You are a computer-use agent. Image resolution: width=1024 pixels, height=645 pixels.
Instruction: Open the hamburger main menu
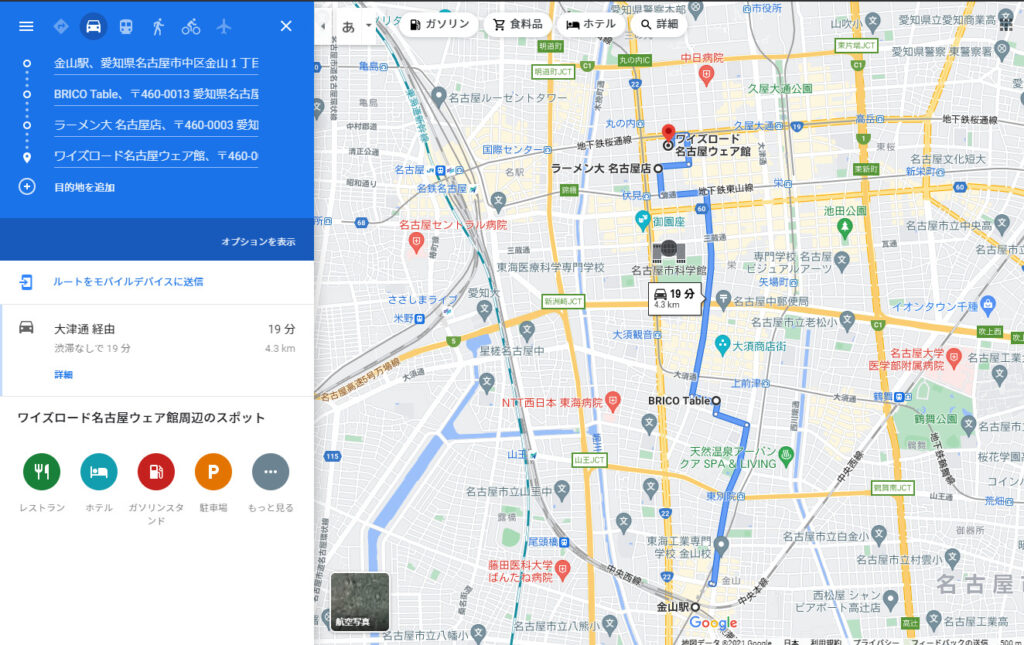click(x=26, y=26)
